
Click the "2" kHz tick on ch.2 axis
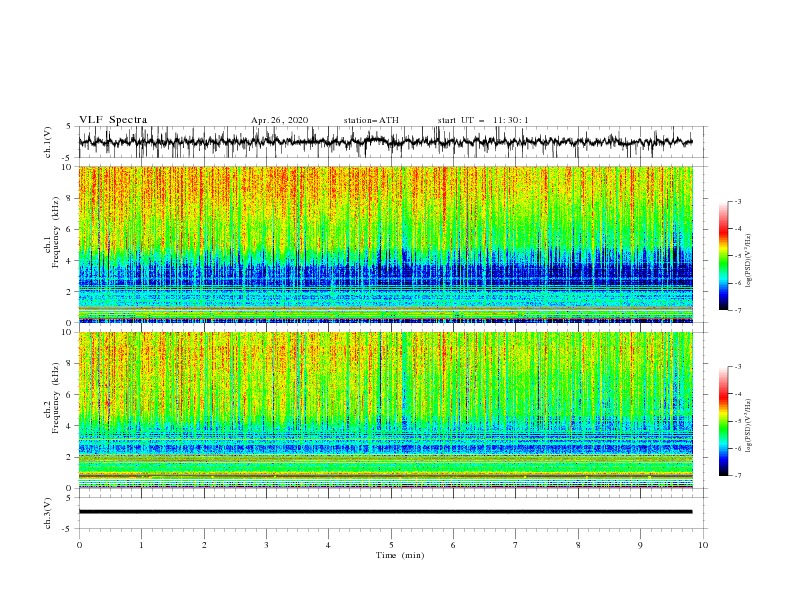tap(70, 457)
